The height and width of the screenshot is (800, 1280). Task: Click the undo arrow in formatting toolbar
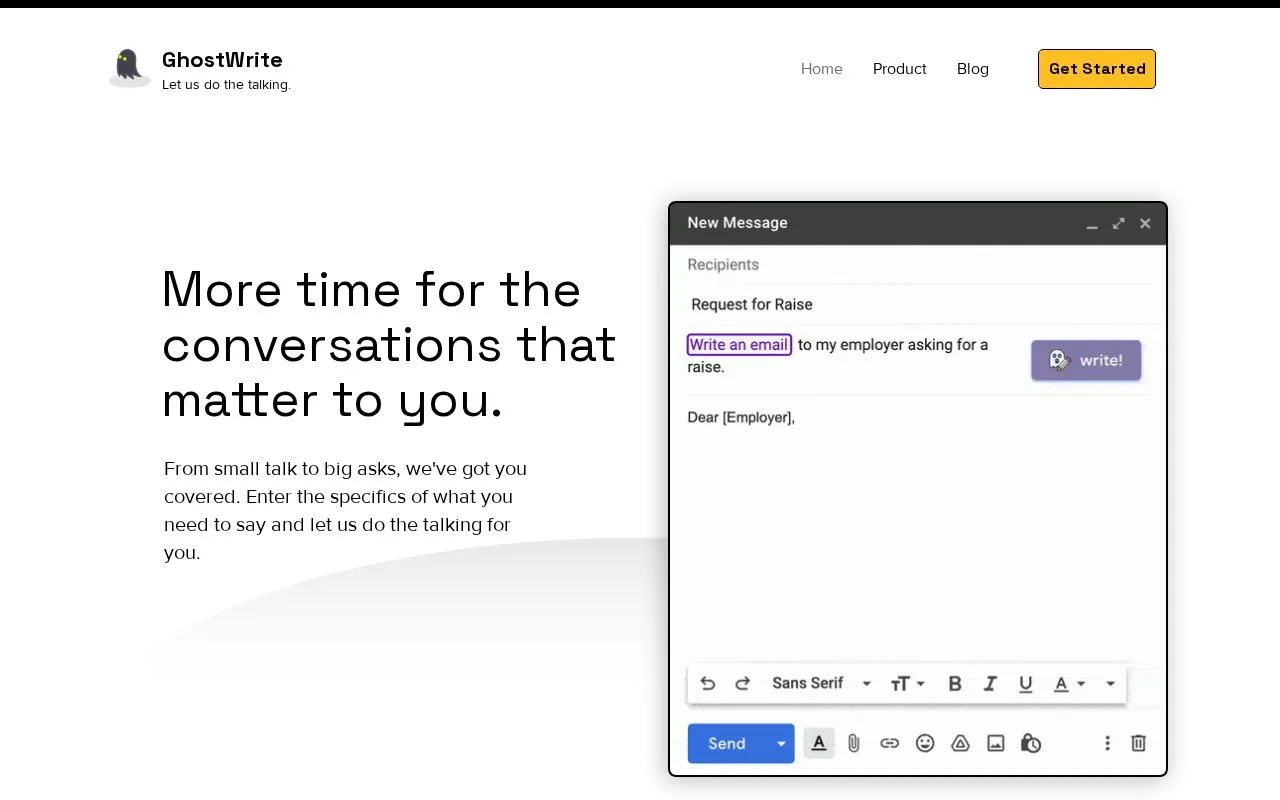[708, 684]
